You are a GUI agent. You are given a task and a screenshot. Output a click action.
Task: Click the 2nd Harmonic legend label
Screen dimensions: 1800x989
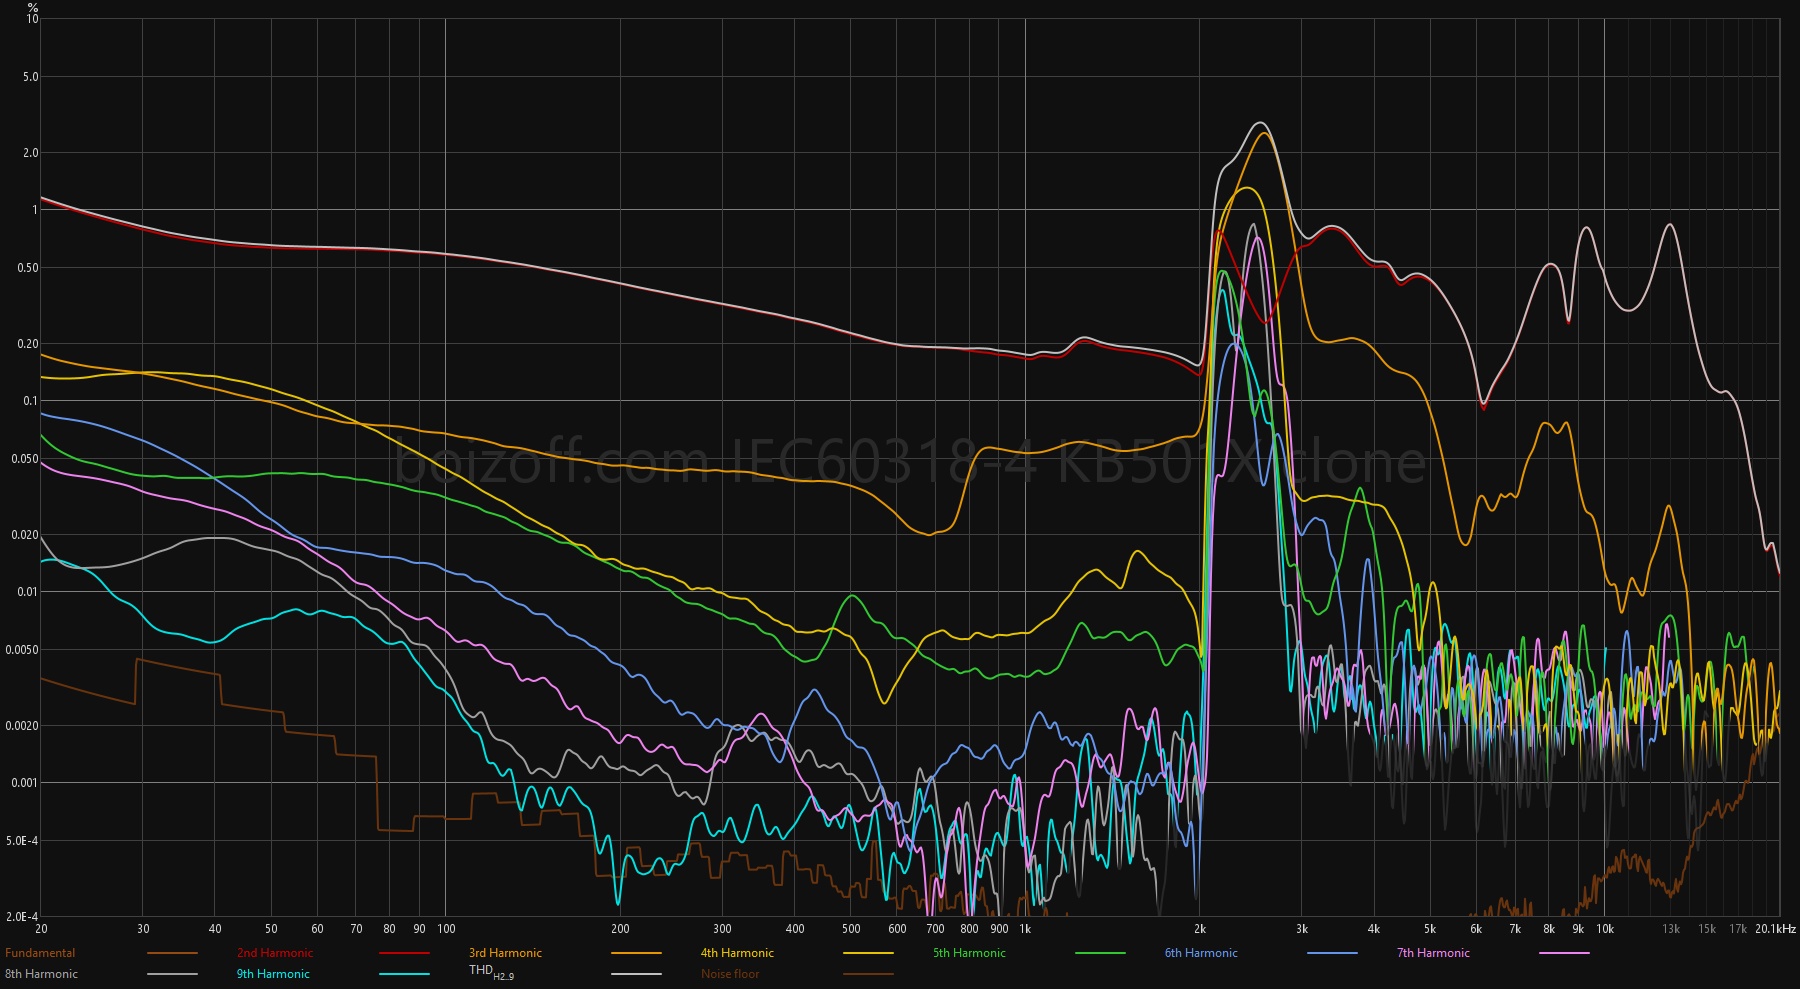(x=275, y=953)
